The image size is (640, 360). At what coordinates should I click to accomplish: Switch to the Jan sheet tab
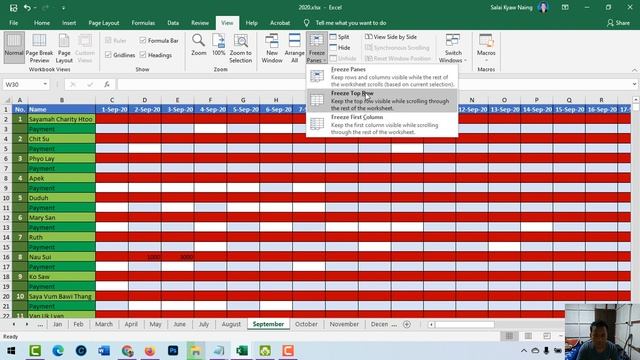pos(58,324)
